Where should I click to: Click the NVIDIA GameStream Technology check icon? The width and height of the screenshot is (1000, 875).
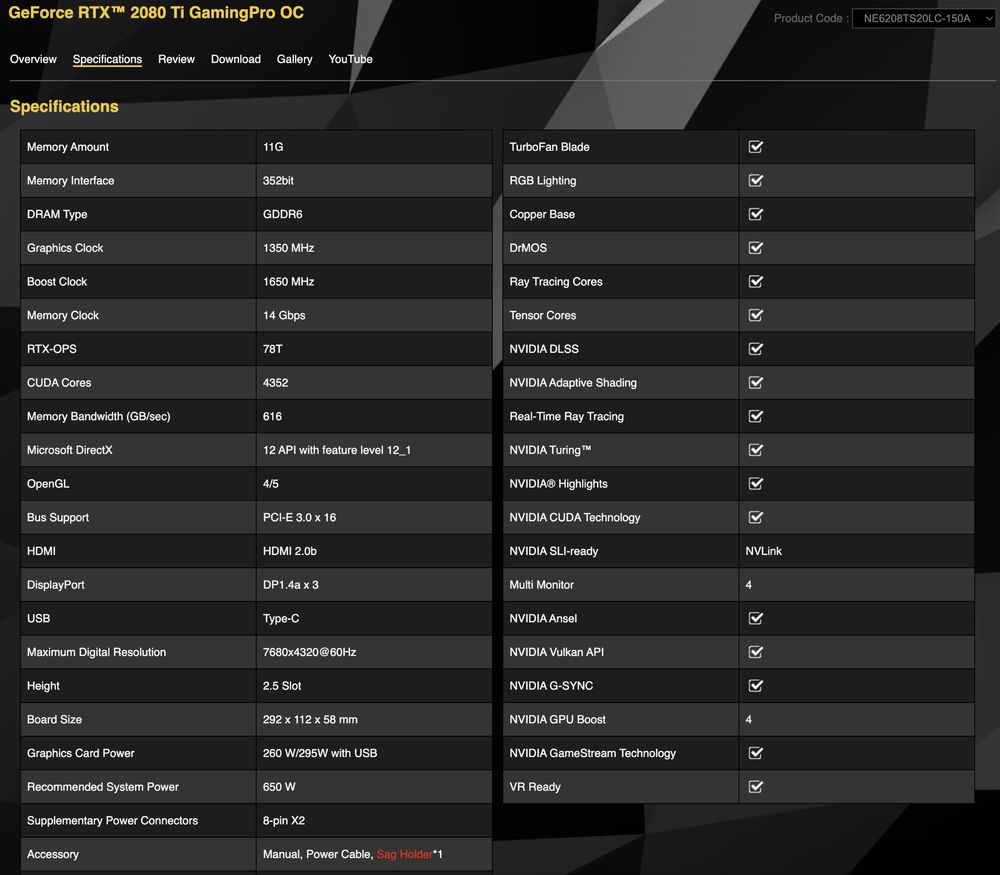756,753
